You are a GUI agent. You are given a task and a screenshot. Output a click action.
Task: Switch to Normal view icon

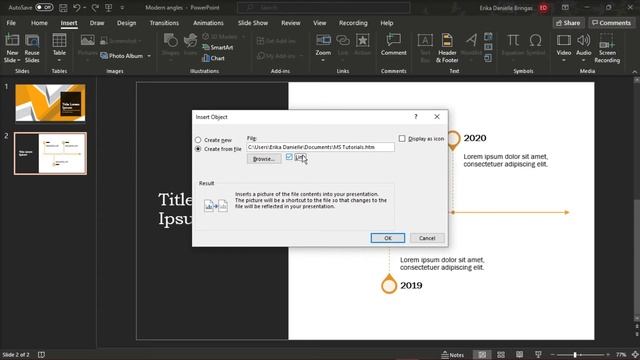482,355
